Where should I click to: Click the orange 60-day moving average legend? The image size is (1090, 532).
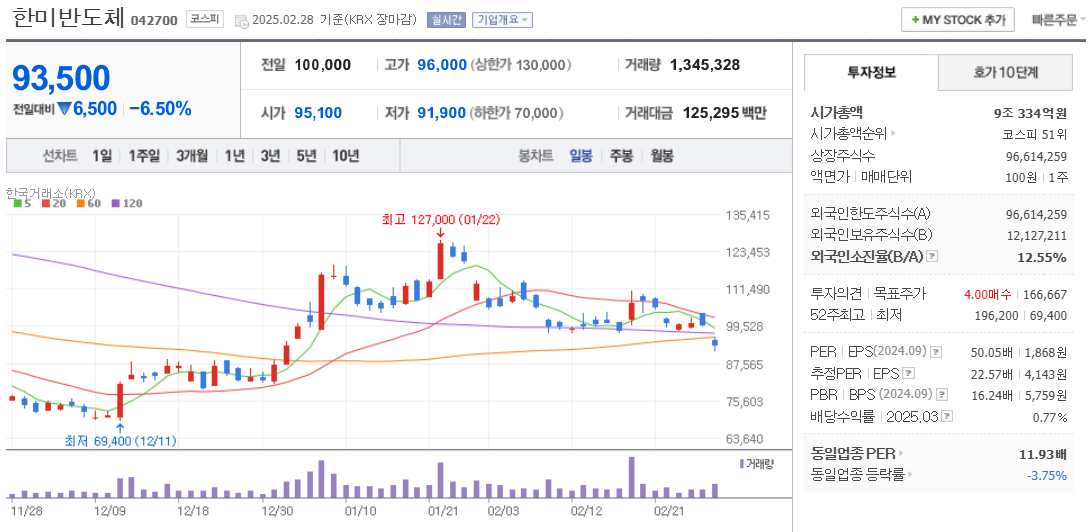pos(87,203)
